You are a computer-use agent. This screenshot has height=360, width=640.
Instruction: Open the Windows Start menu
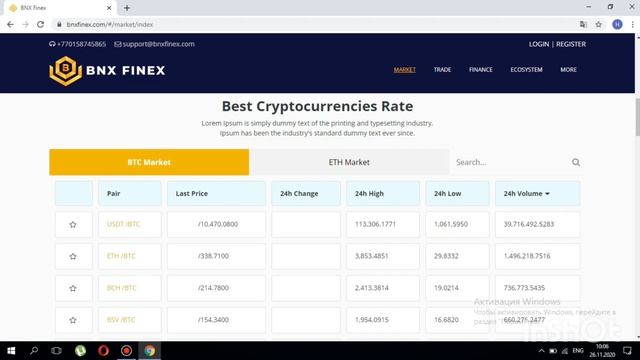[11, 351]
